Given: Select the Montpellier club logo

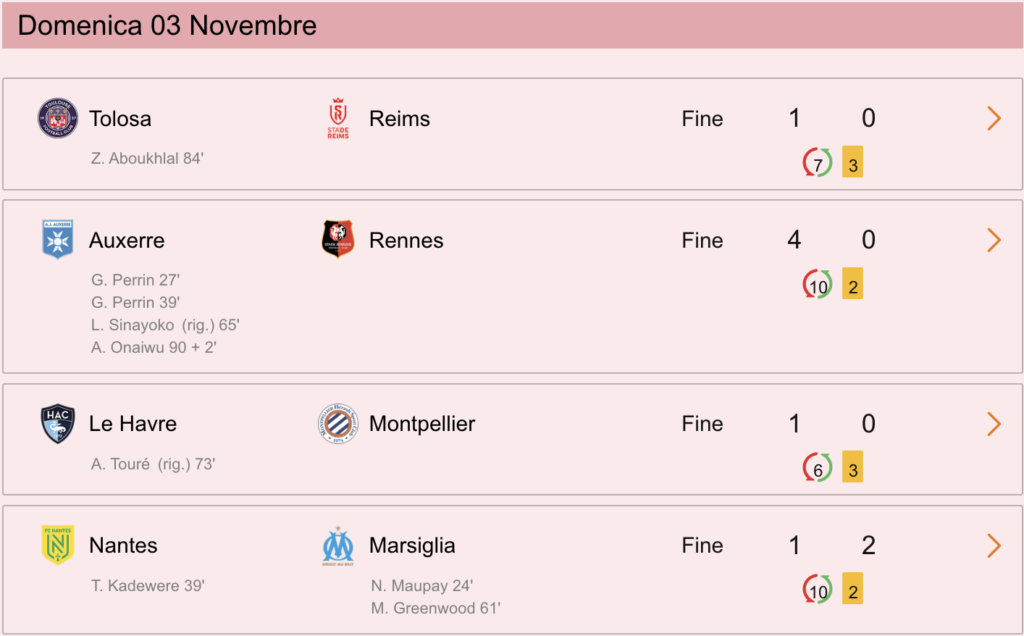Looking at the screenshot, I should pyautogui.click(x=338, y=424).
